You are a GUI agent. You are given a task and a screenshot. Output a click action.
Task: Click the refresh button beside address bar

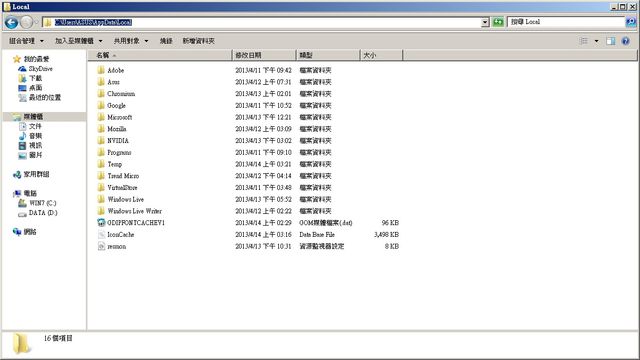point(498,22)
